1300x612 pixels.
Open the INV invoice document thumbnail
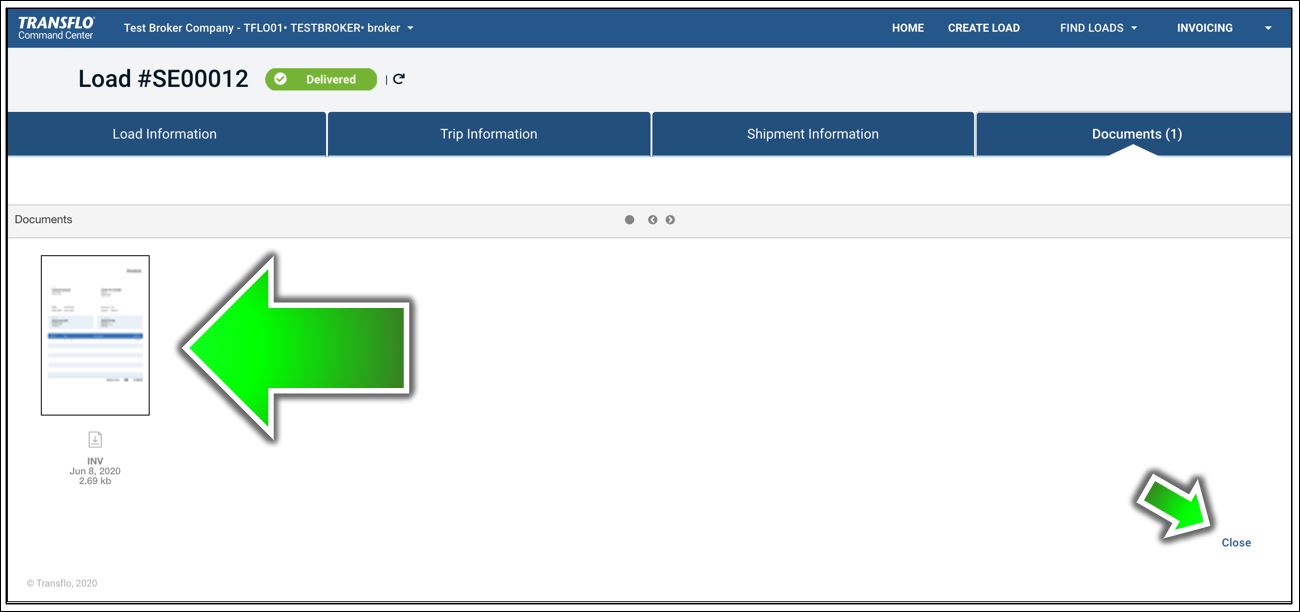pyautogui.click(x=94, y=335)
